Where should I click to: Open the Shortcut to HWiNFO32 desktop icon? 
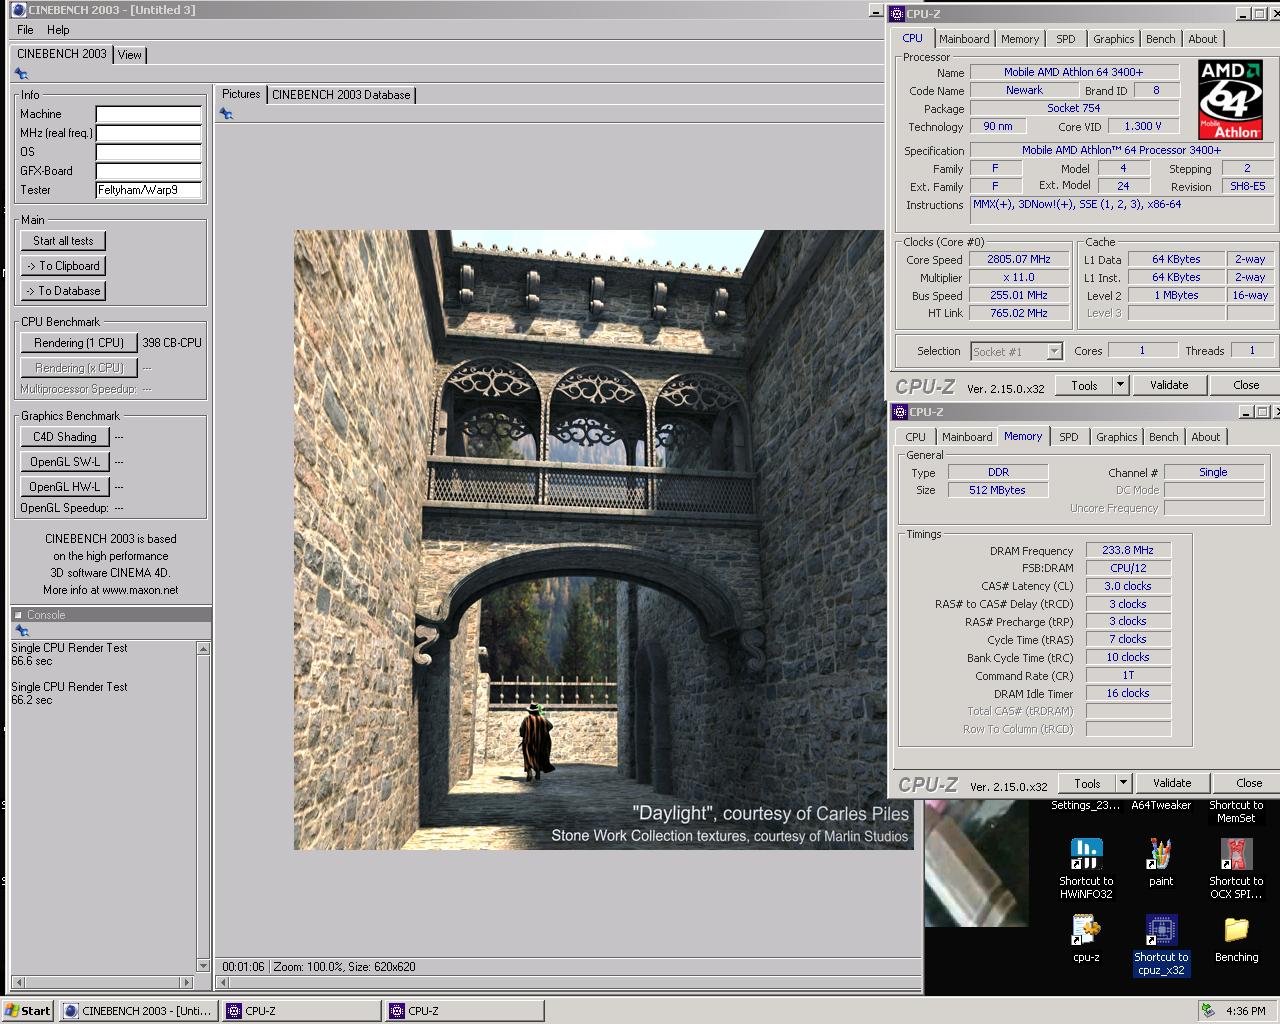tap(1086, 867)
